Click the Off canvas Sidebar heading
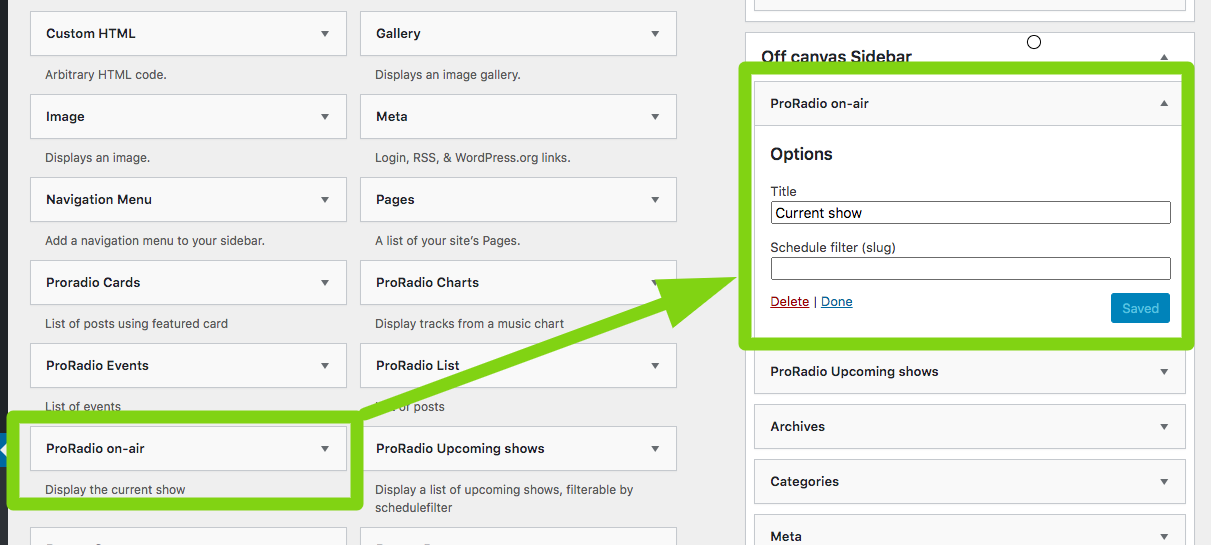The height and width of the screenshot is (545, 1211). [836, 57]
